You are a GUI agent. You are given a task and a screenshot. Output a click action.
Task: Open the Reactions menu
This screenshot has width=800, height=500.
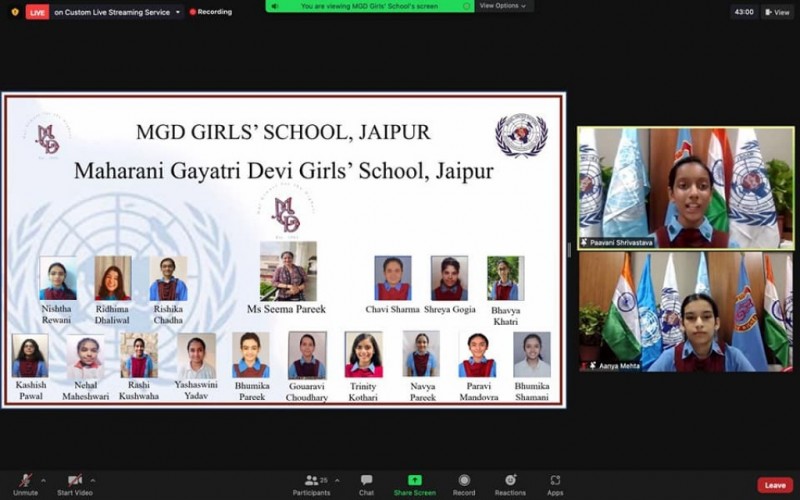point(510,485)
